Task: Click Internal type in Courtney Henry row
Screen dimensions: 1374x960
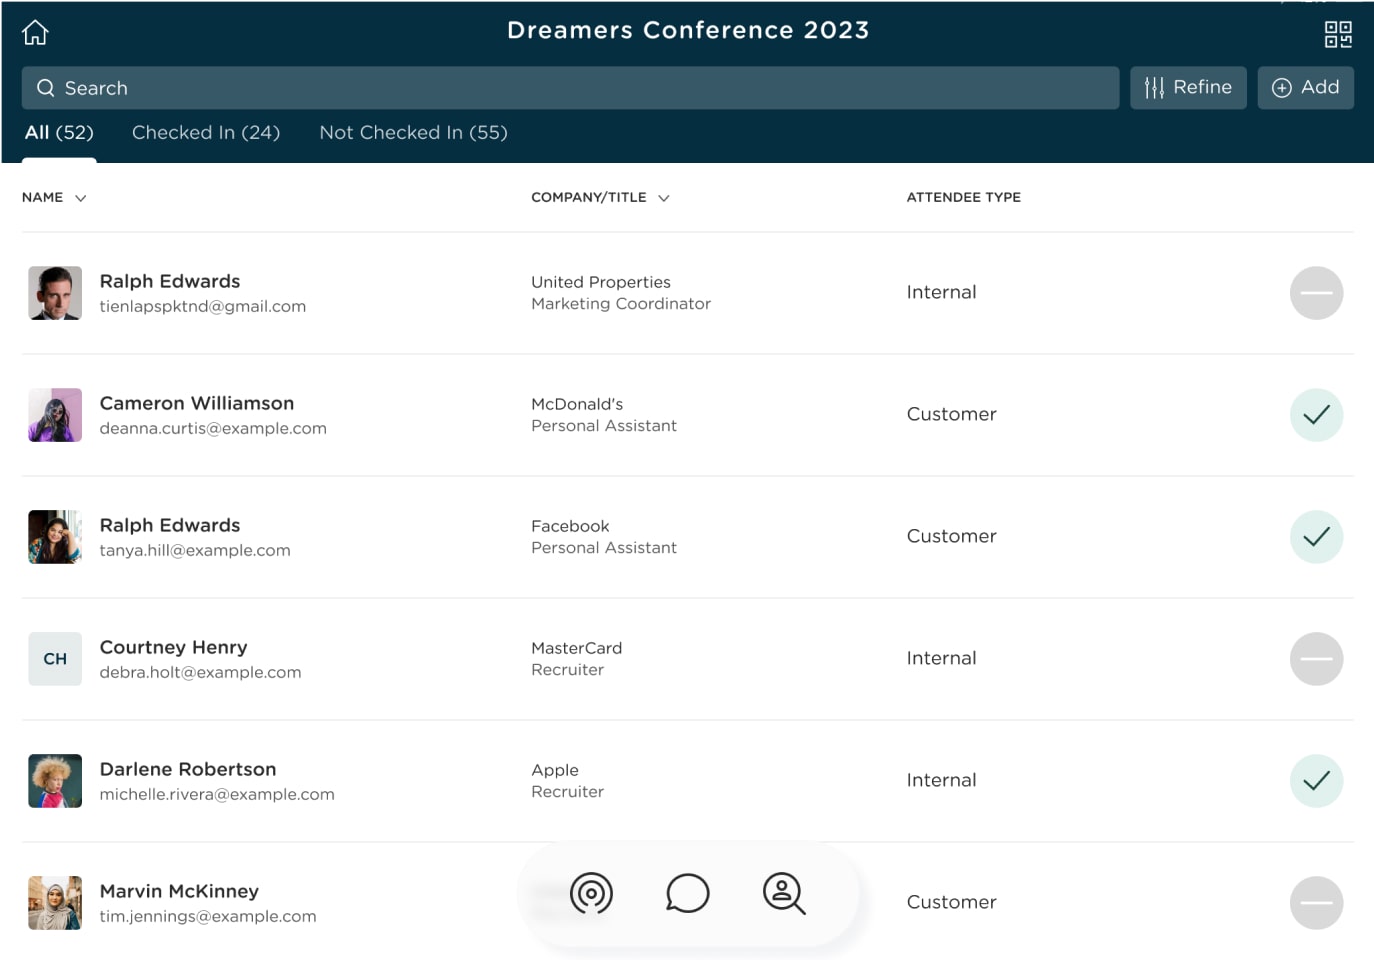Action: coord(941,658)
